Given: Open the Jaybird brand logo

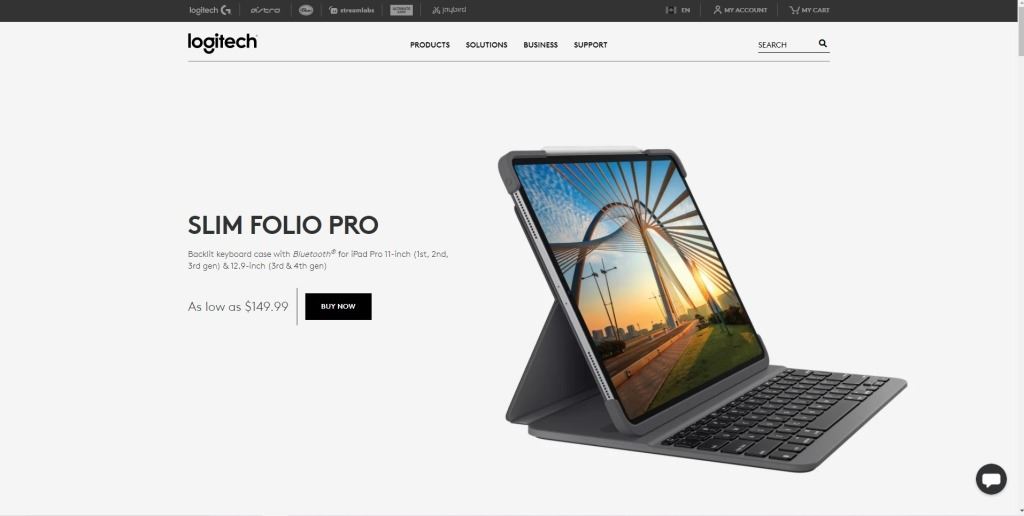Looking at the screenshot, I should pyautogui.click(x=449, y=10).
